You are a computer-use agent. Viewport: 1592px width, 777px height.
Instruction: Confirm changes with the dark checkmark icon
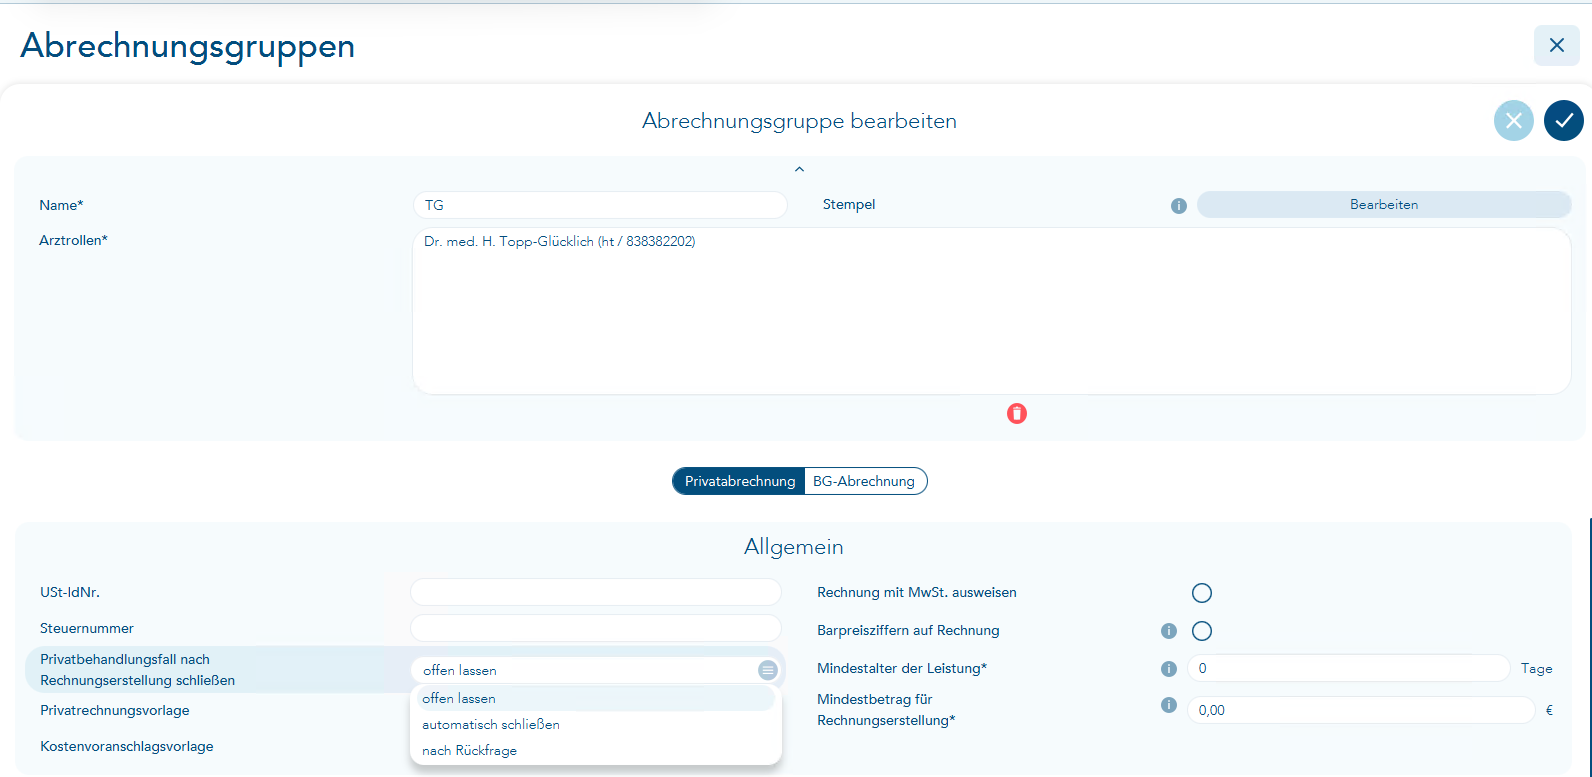(1563, 121)
